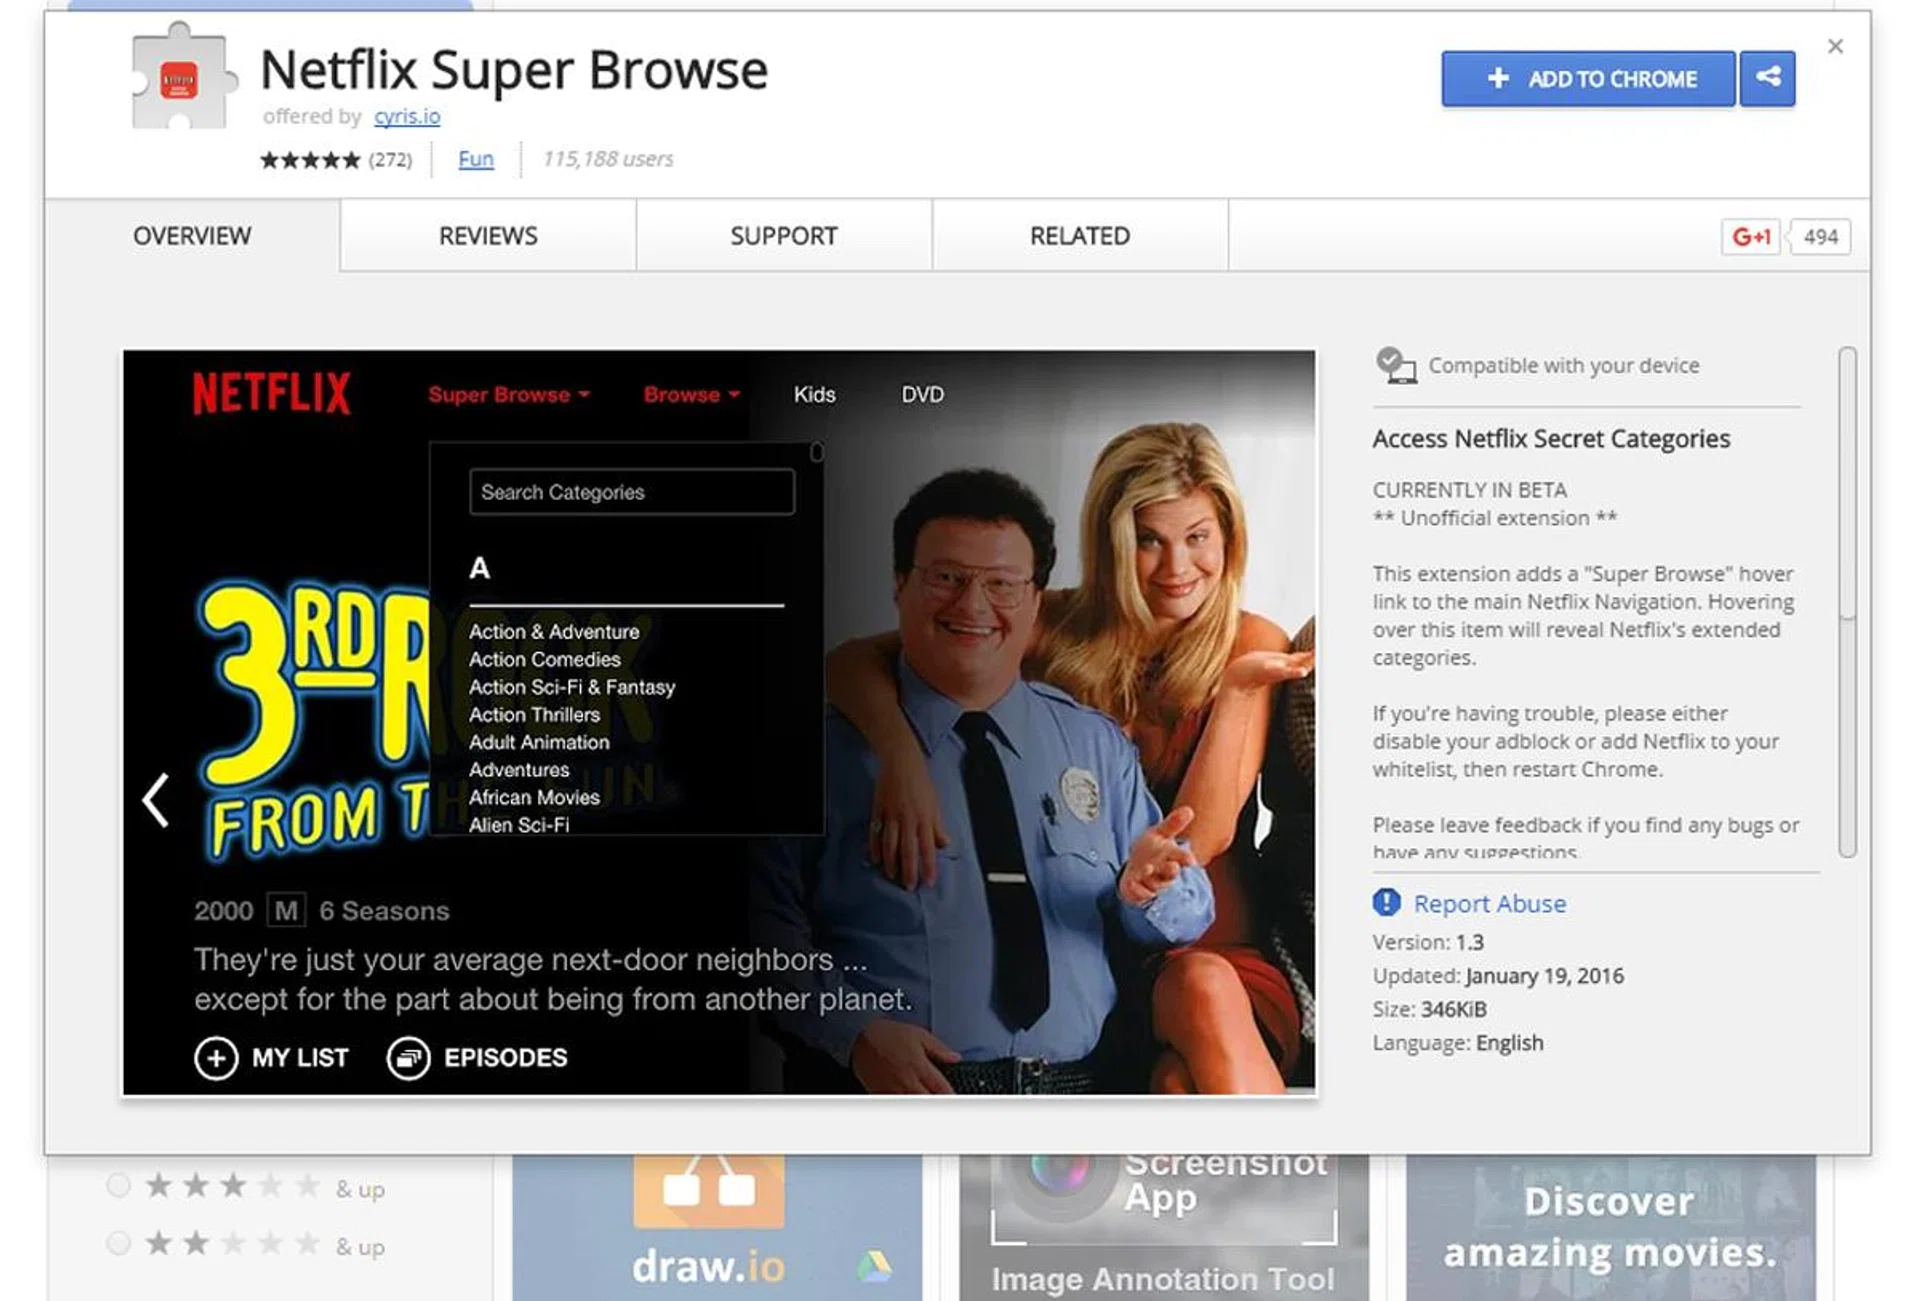
Task: Click the Report Abuse link
Action: point(1489,904)
